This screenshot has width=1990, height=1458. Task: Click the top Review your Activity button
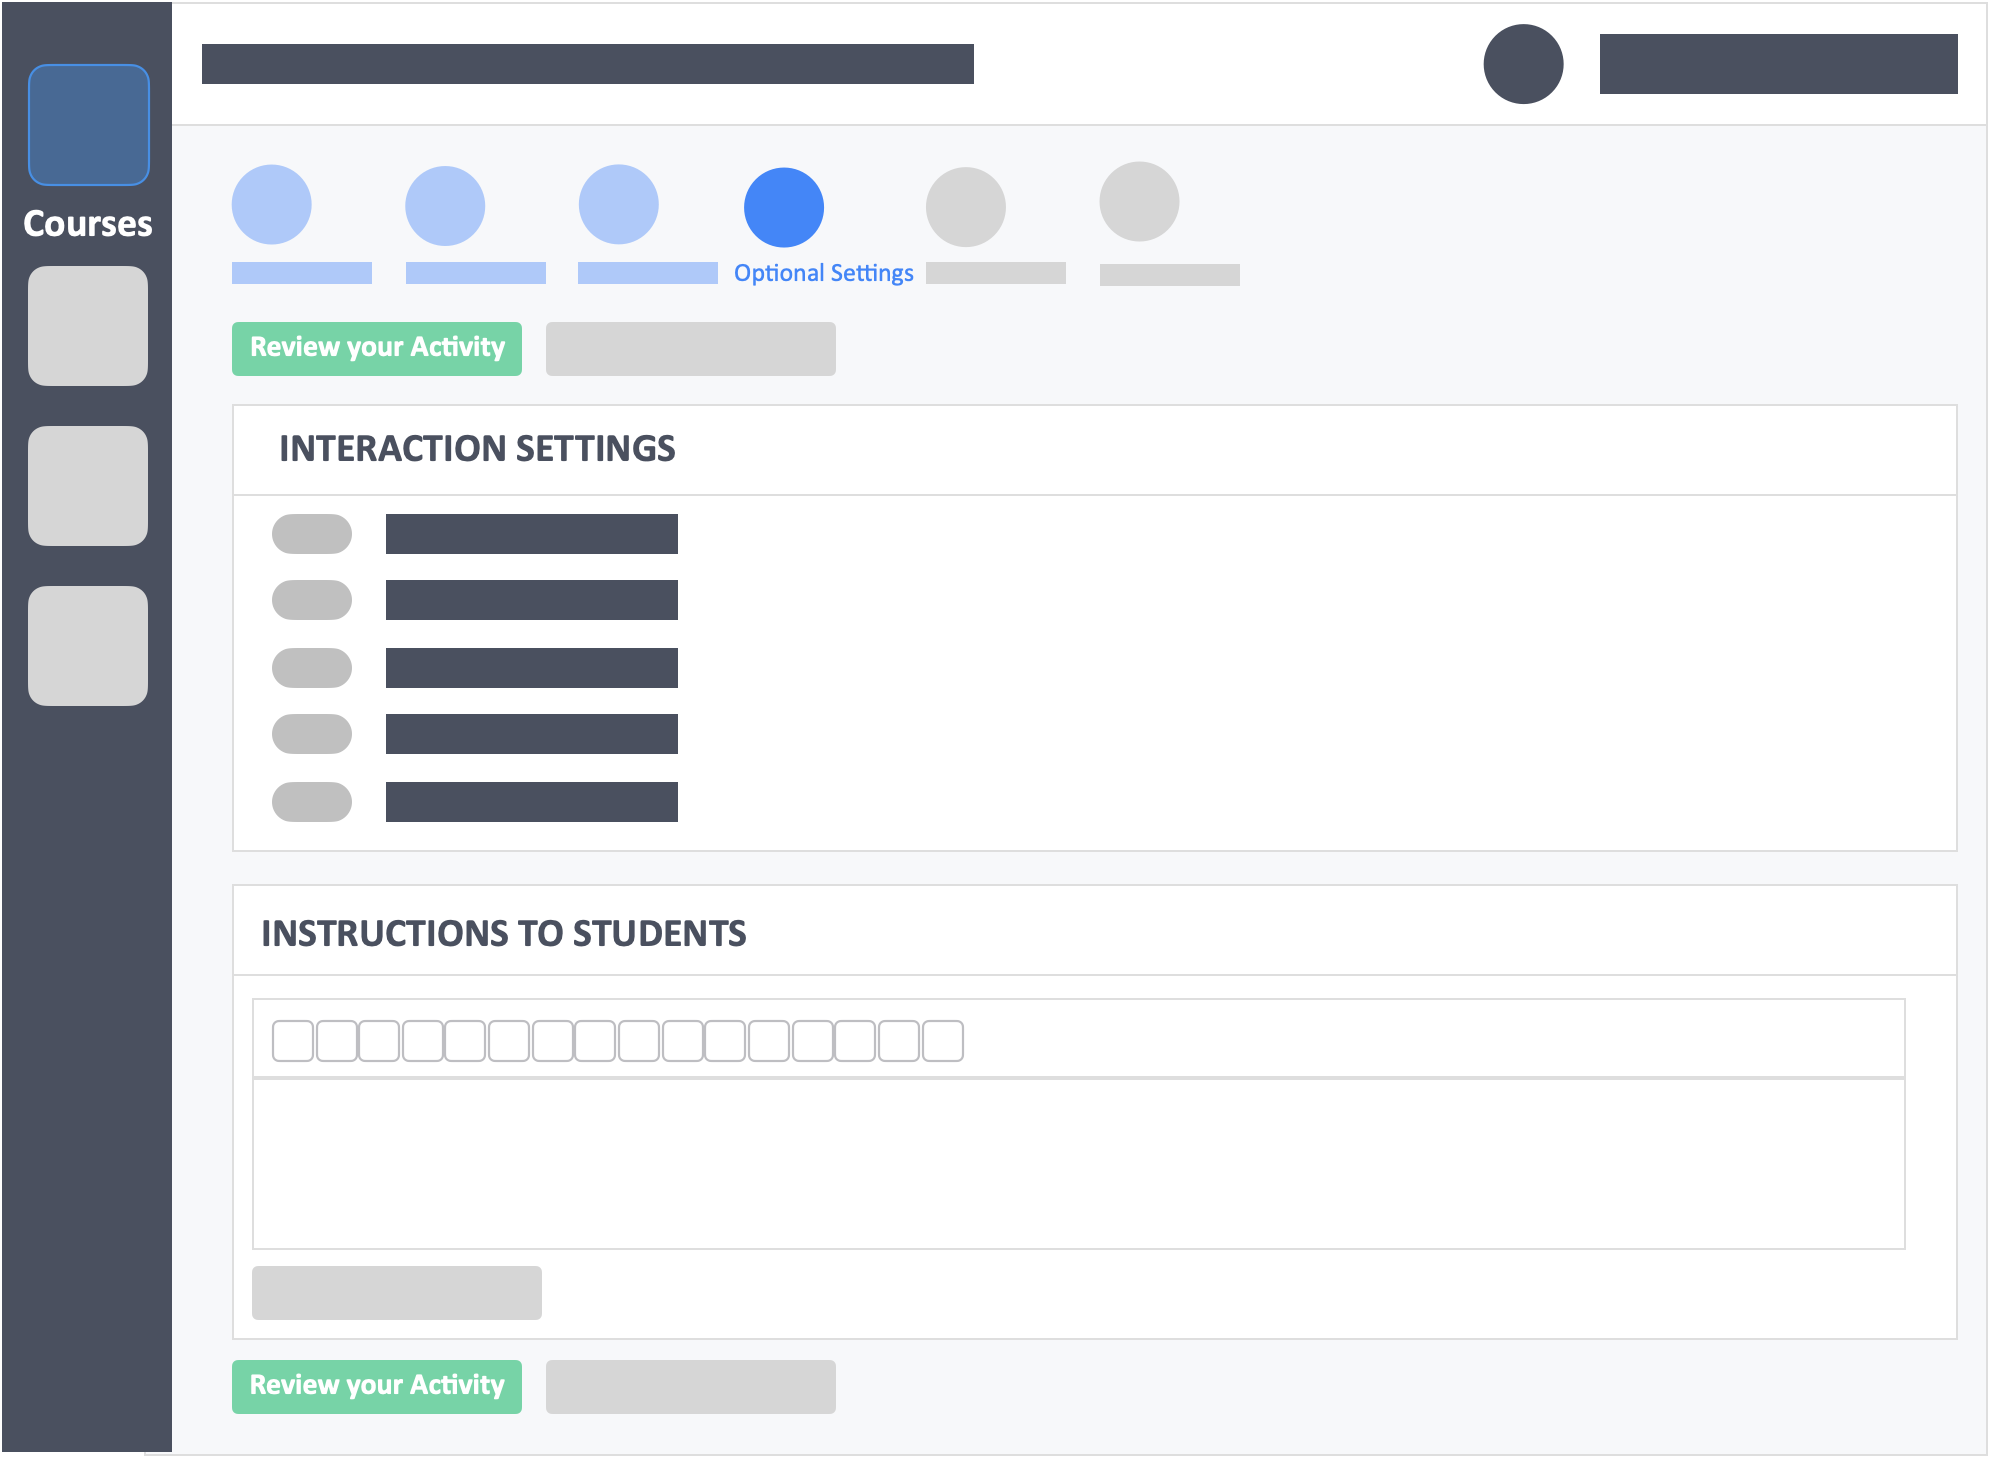377,349
